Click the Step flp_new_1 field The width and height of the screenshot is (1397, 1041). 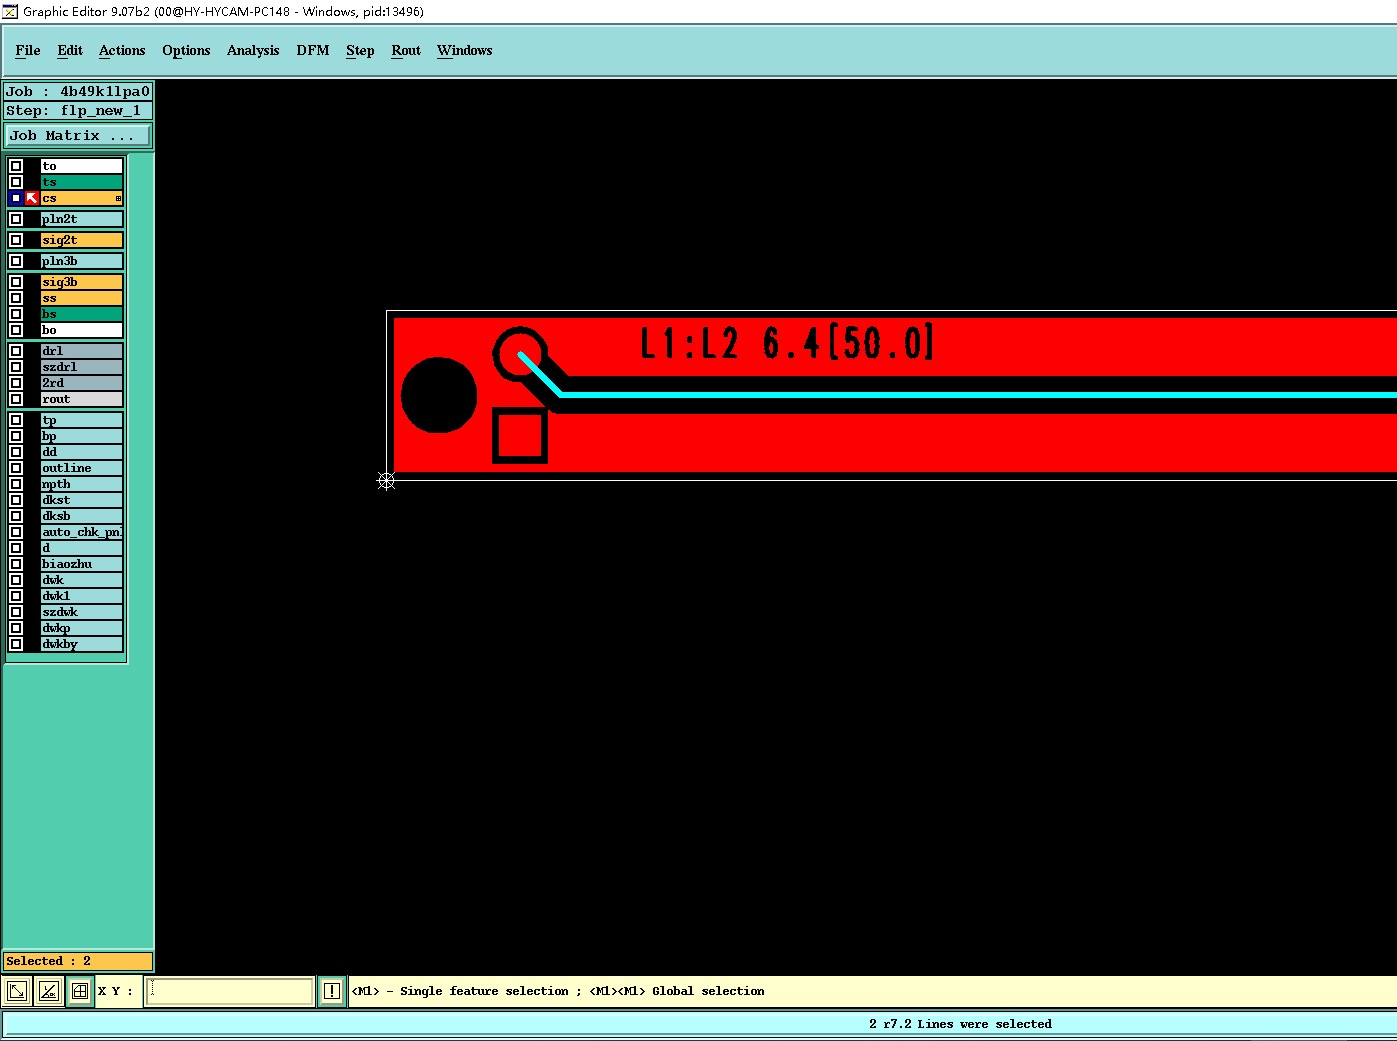(78, 110)
